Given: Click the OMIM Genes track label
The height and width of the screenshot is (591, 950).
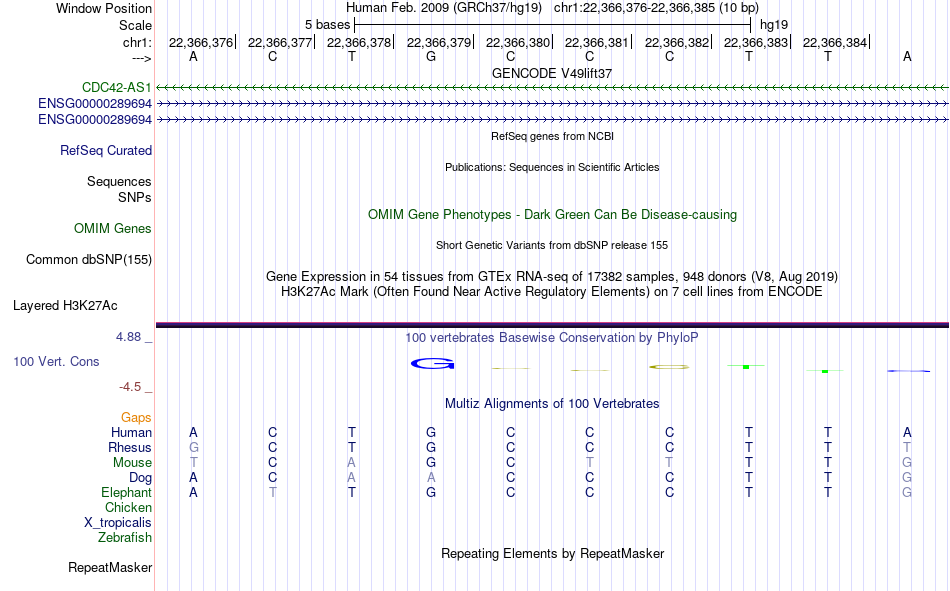Looking at the screenshot, I should (x=113, y=229).
